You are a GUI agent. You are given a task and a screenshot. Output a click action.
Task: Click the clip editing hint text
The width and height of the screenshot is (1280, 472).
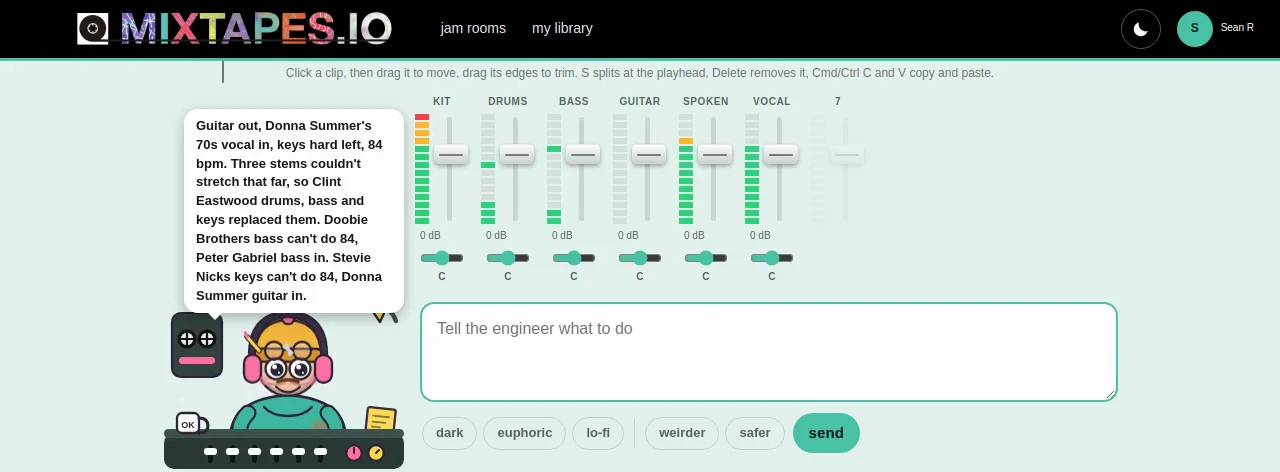click(x=640, y=73)
